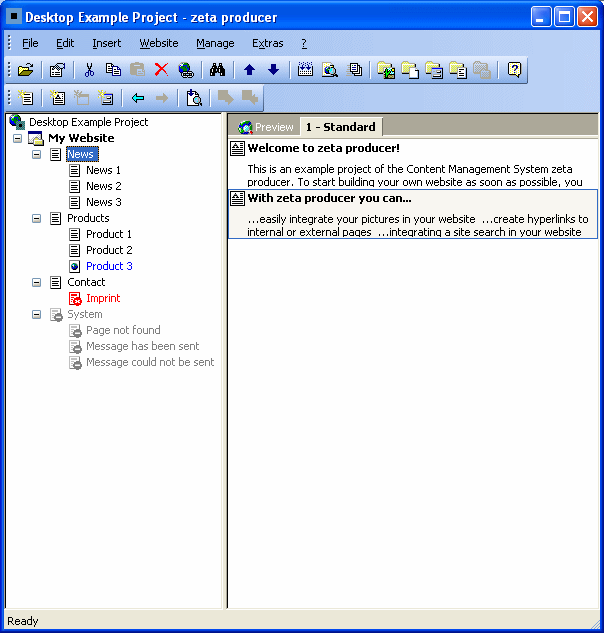604x633 pixels.
Task: Collapse the Contact tree node
Action: coord(36,283)
